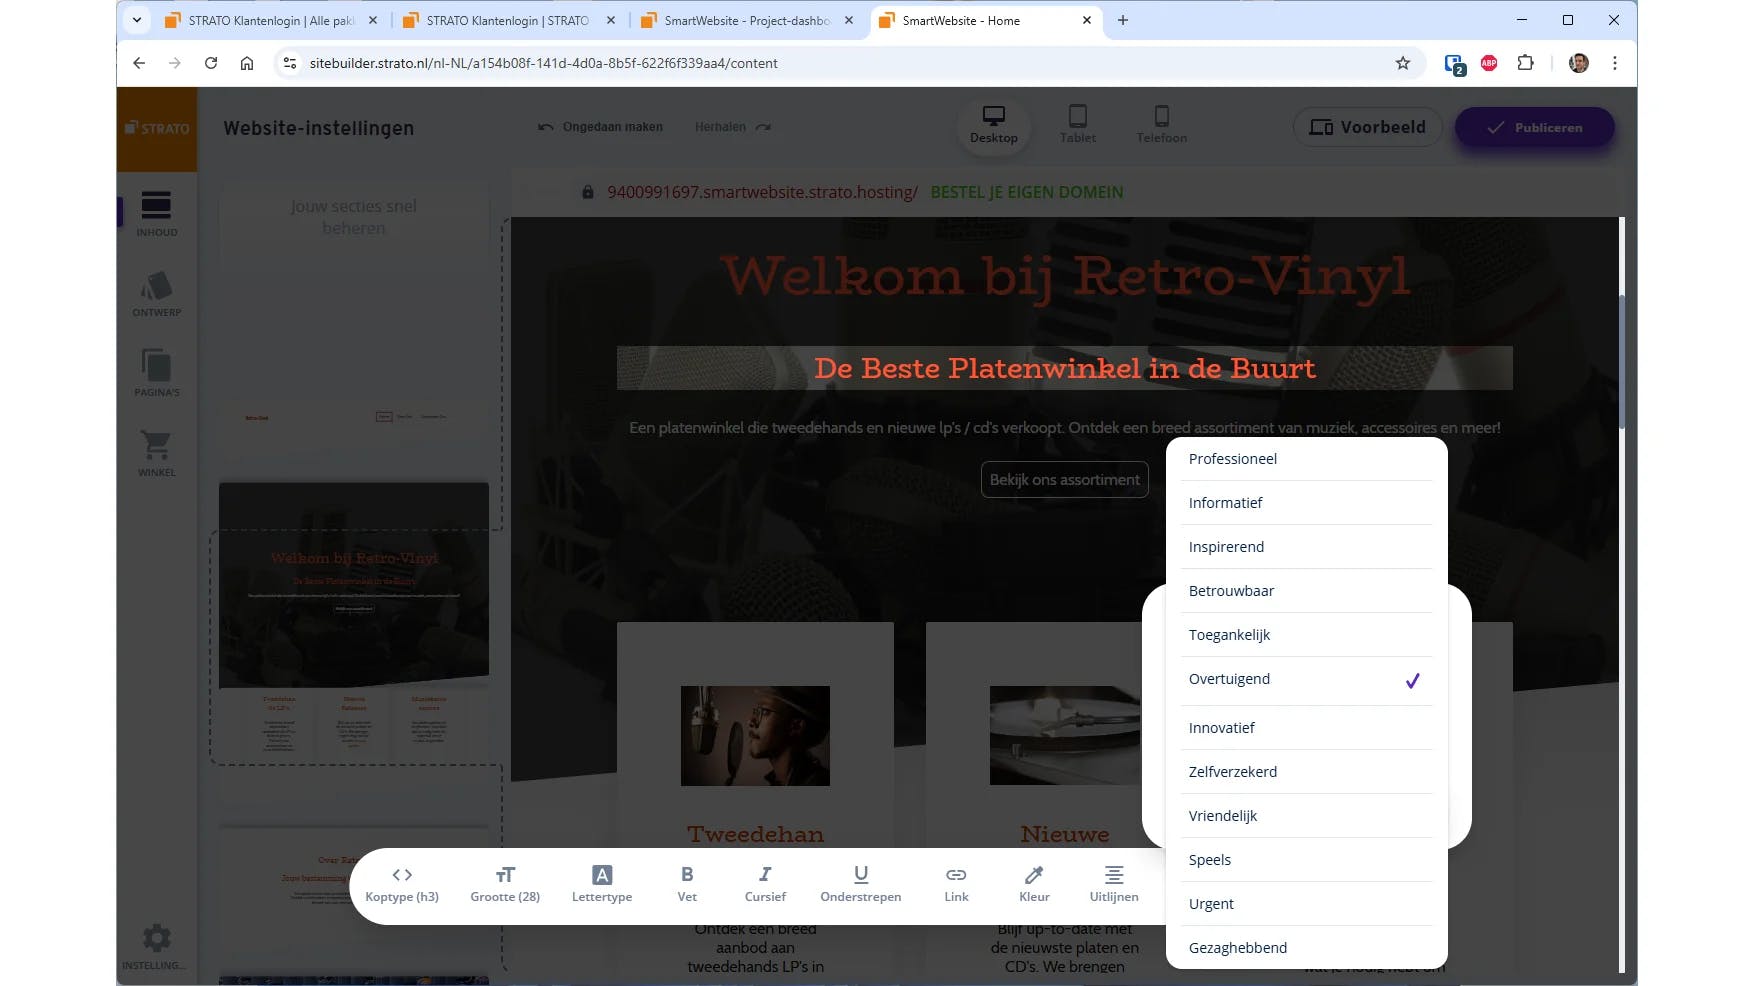Click the Bekijk ons assortiment button
1753x986 pixels.
click(x=1064, y=480)
